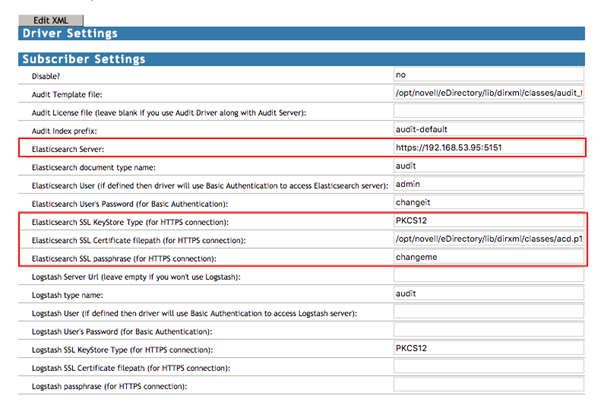The image size is (601, 402).
Task: Select the 'Audit Template file:' label
Action: (x=67, y=94)
